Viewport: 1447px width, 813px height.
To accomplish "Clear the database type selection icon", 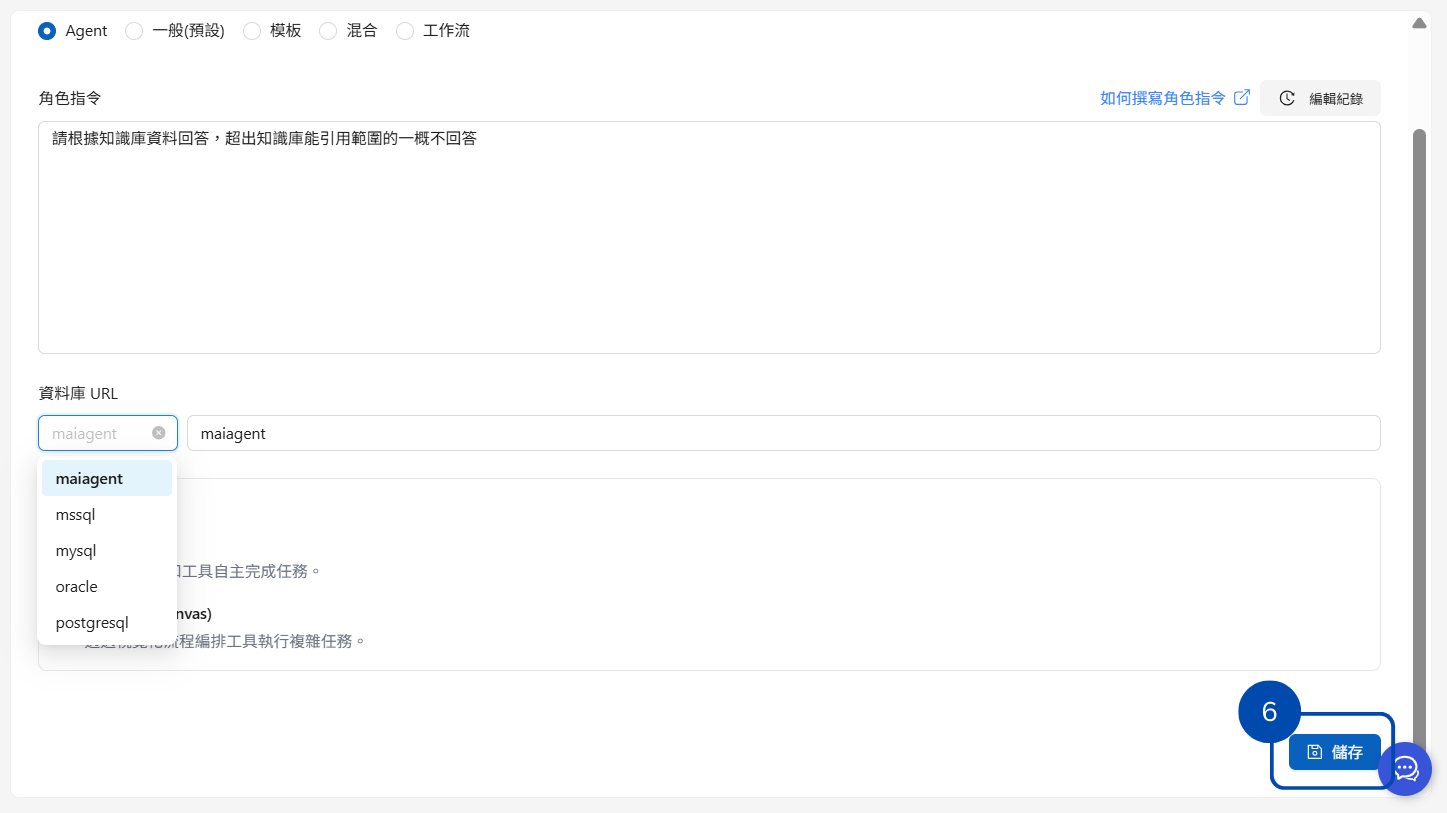I will coord(159,433).
